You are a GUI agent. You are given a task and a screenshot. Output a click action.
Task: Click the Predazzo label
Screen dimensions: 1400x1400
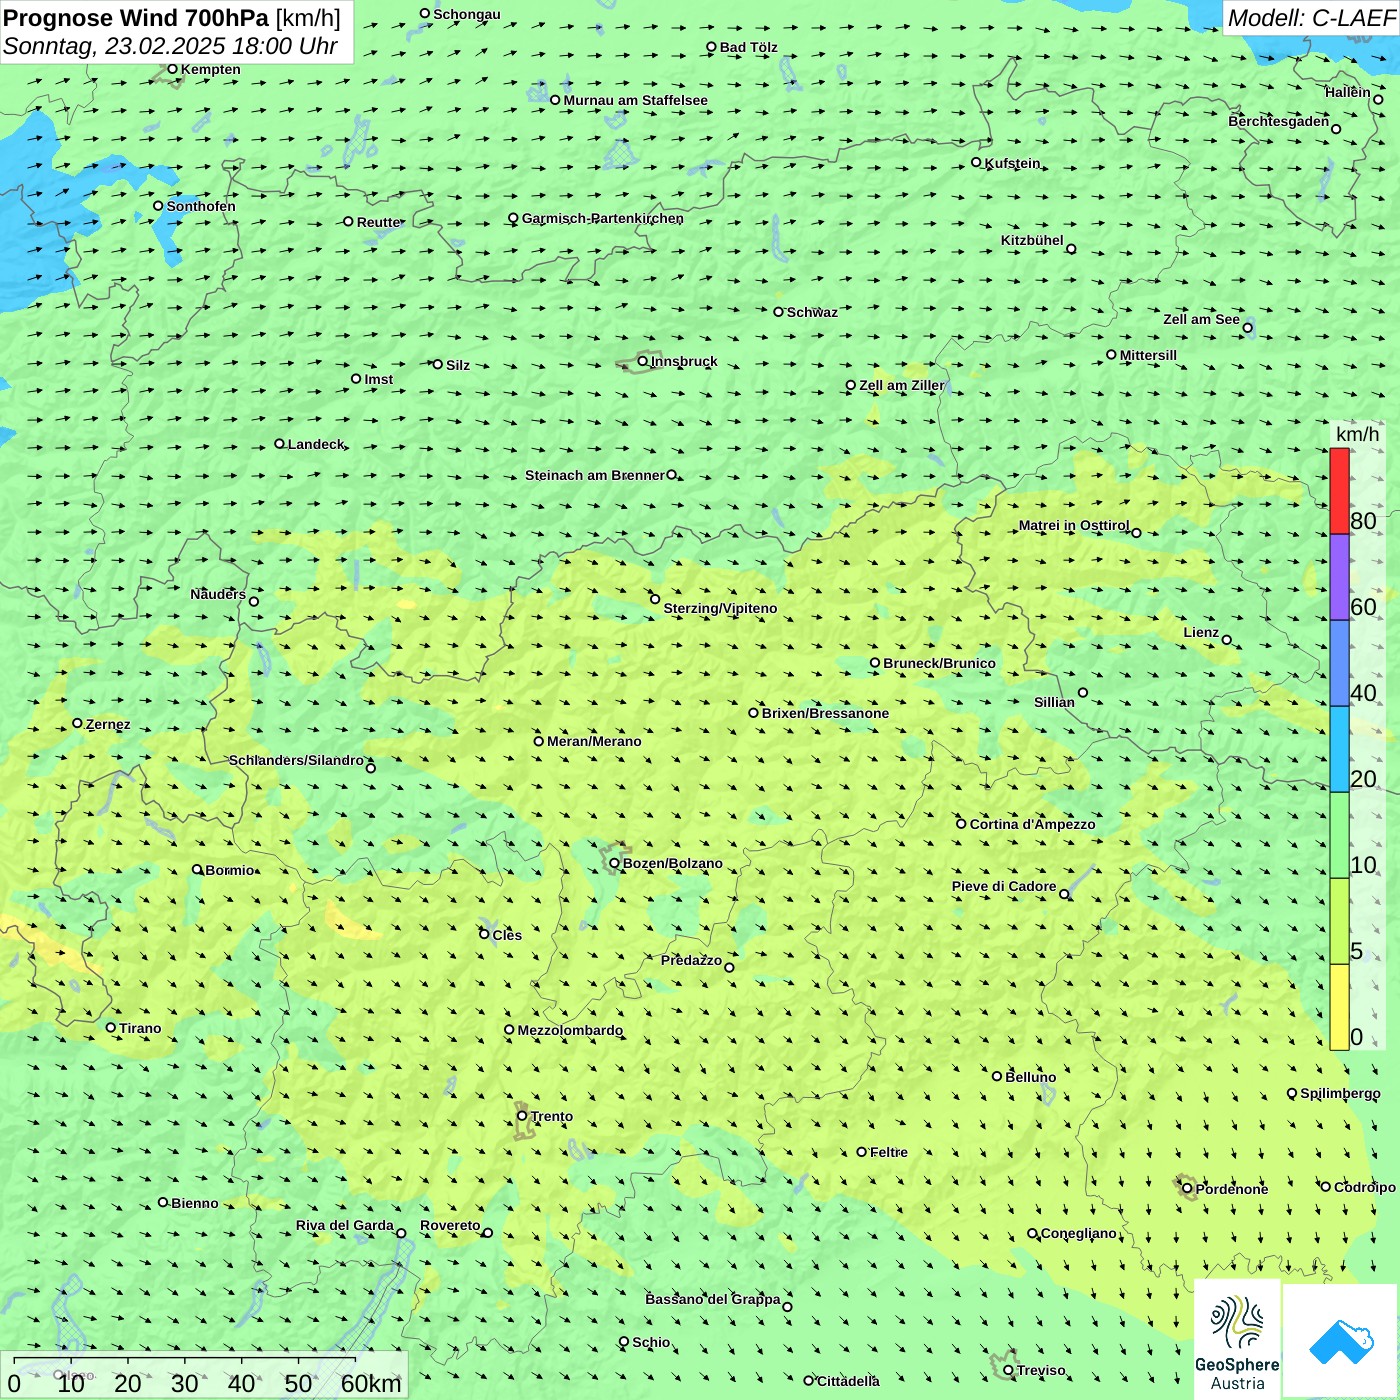[x=691, y=960]
